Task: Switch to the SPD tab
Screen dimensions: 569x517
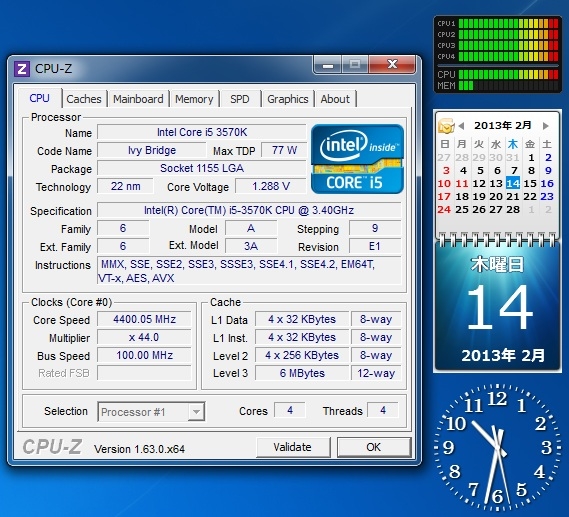Action: pos(240,99)
